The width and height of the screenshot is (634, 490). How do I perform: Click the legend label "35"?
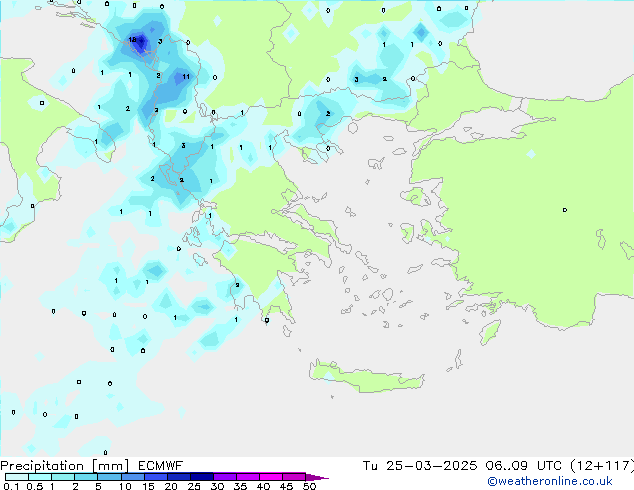point(240,486)
